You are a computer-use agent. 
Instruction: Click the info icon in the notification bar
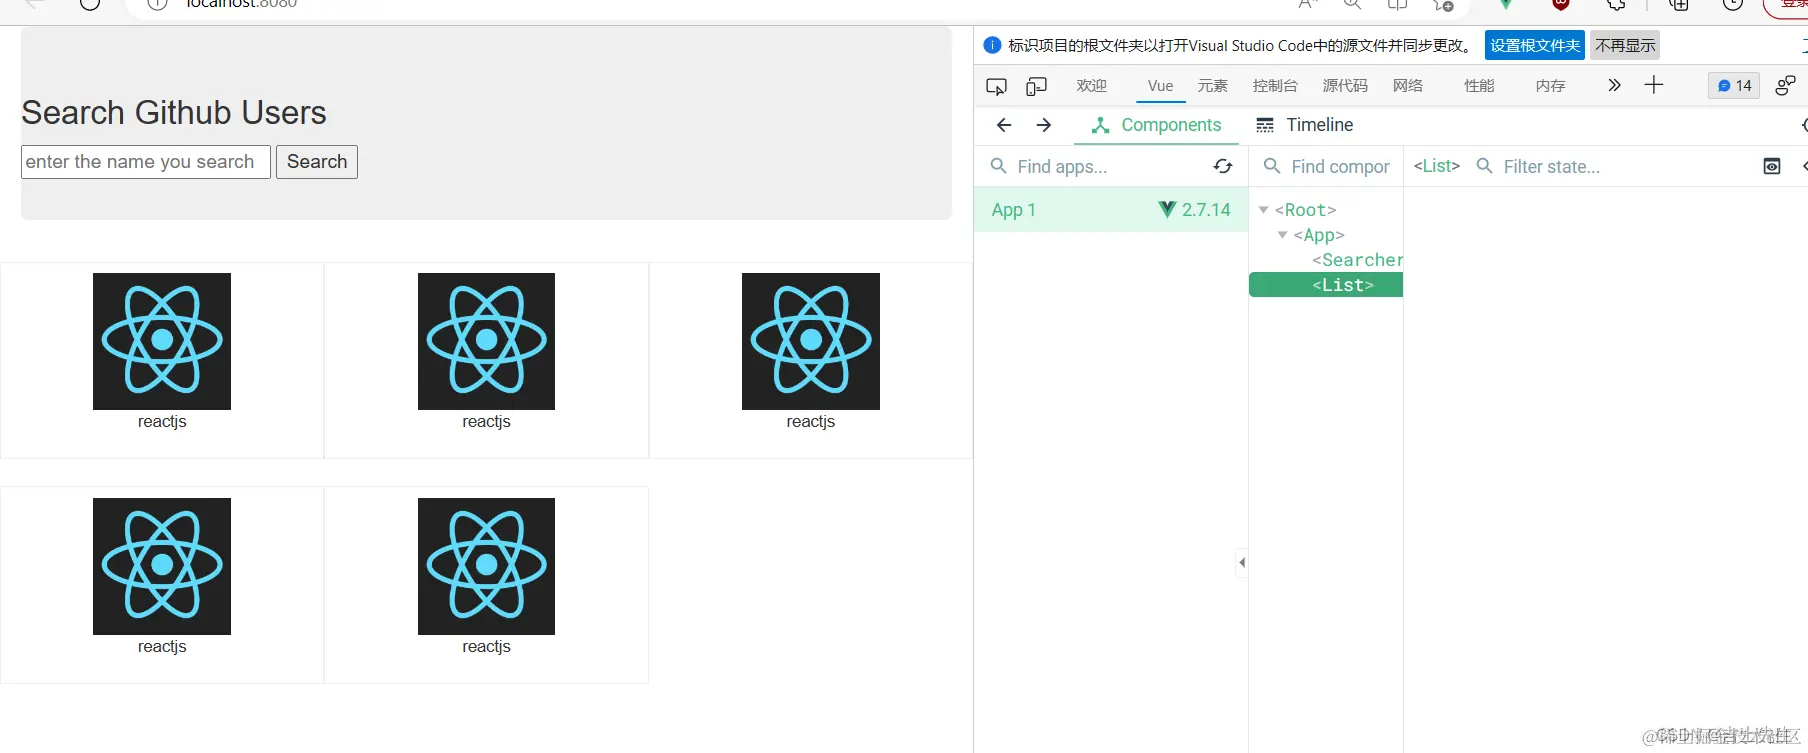coord(992,45)
